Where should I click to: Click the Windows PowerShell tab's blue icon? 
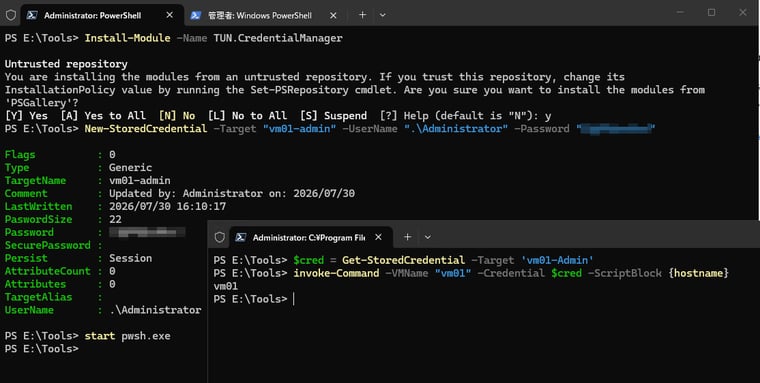196,15
